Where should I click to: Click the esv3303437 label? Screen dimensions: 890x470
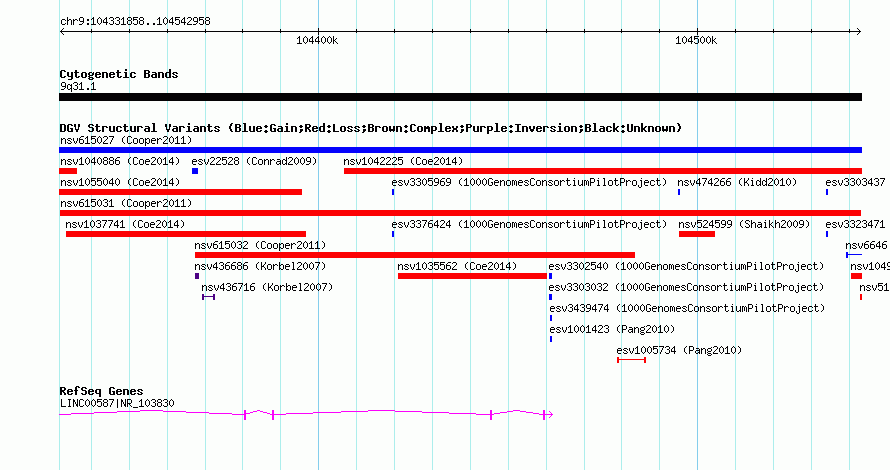[x=855, y=182]
